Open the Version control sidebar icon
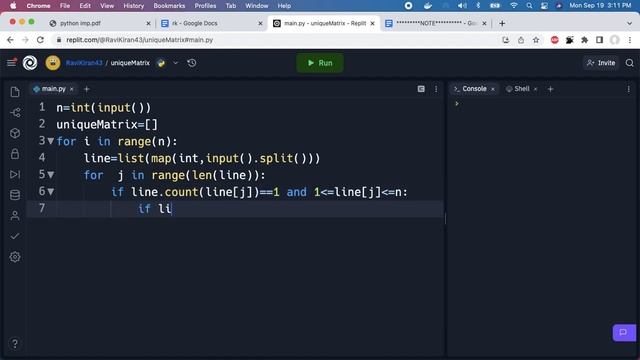This screenshot has height=360, width=640. point(15,113)
